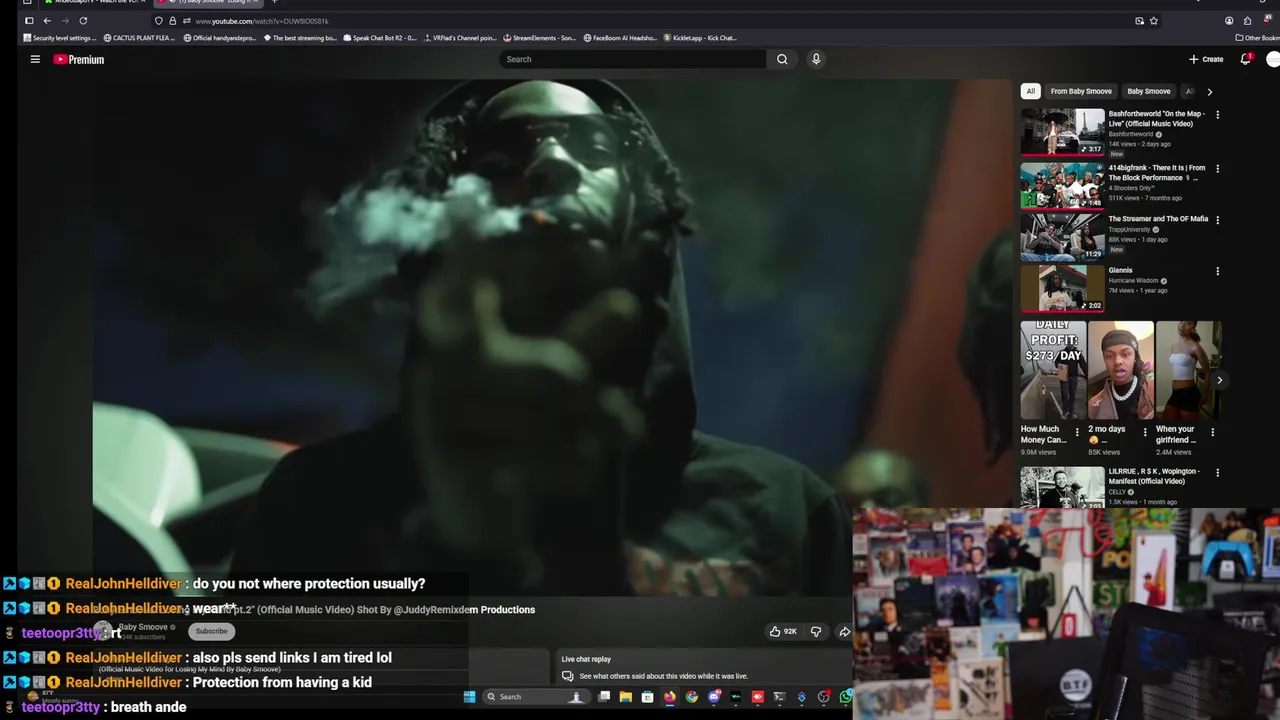Image resolution: width=1280 pixels, height=720 pixels.
Task: Open options for When your girlfriend short
Action: pyautogui.click(x=1213, y=433)
